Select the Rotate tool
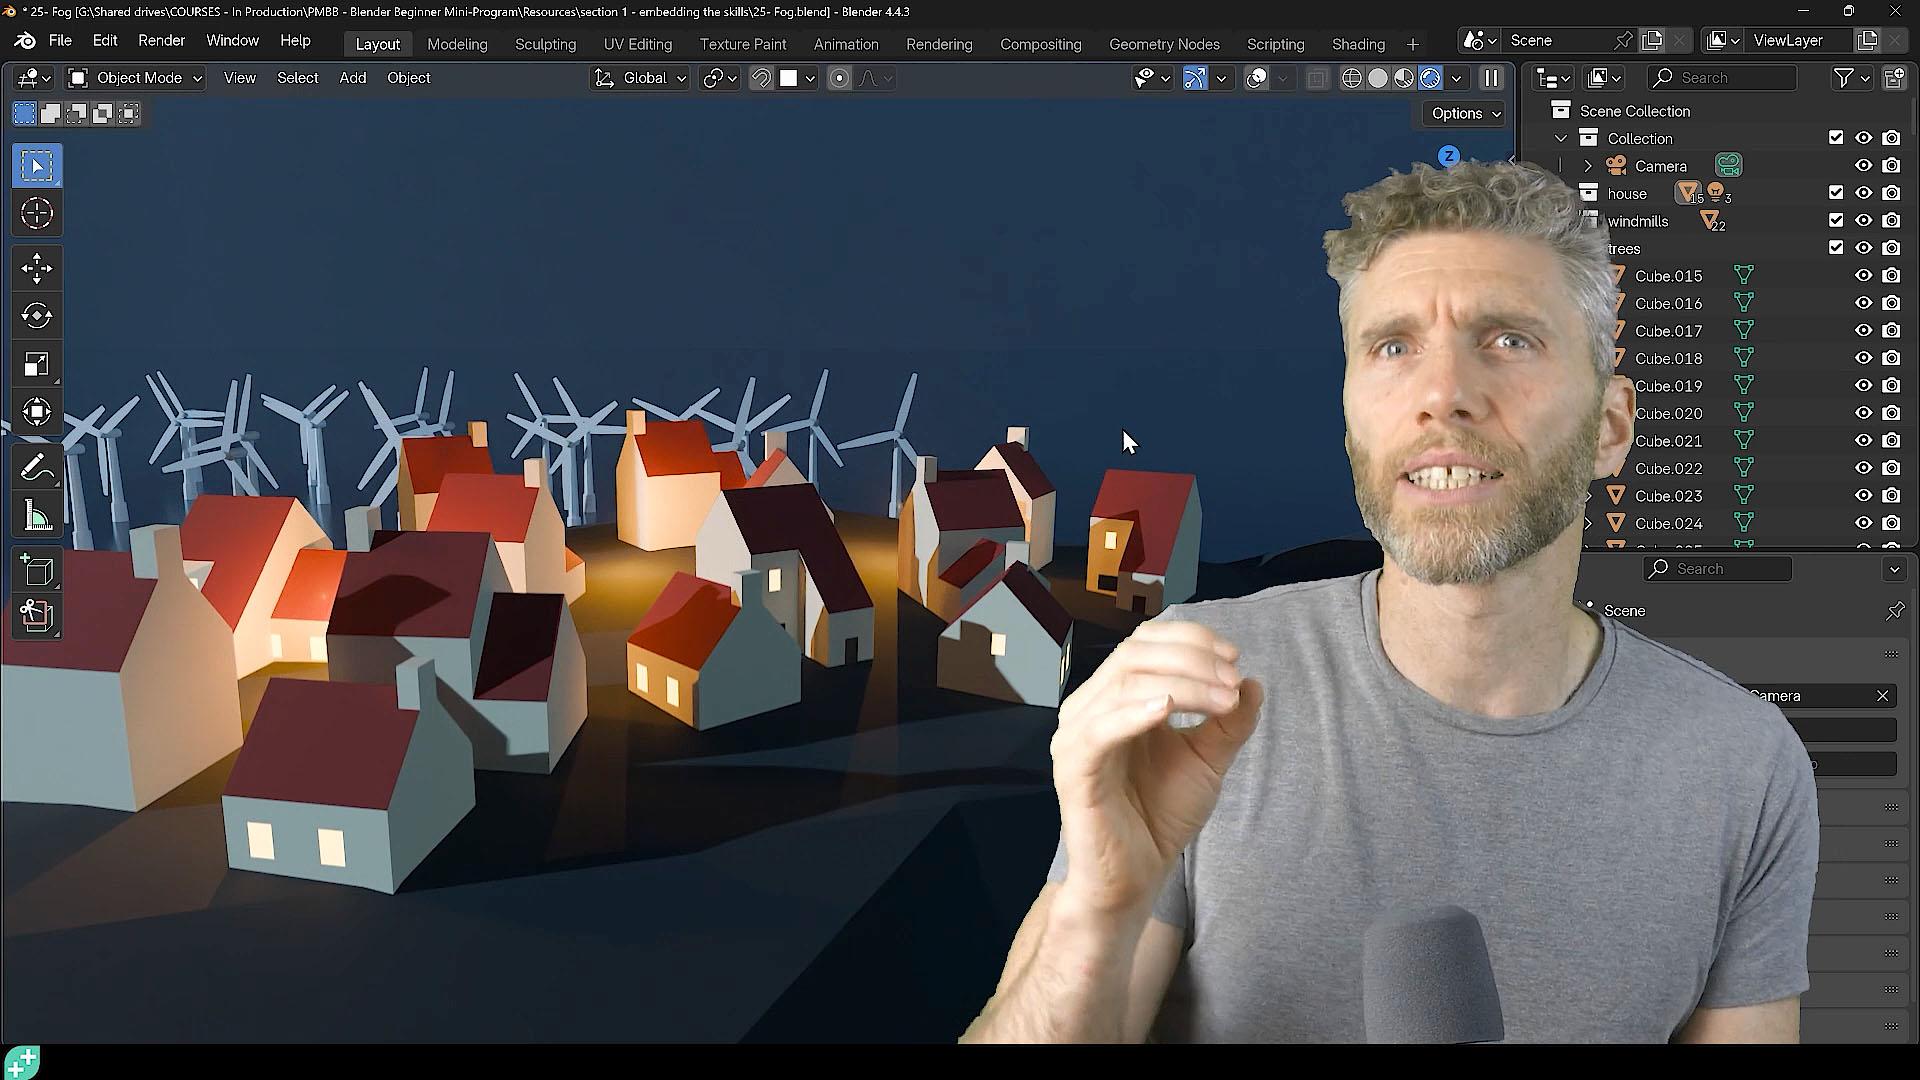The image size is (1920, 1080). pos(37,316)
